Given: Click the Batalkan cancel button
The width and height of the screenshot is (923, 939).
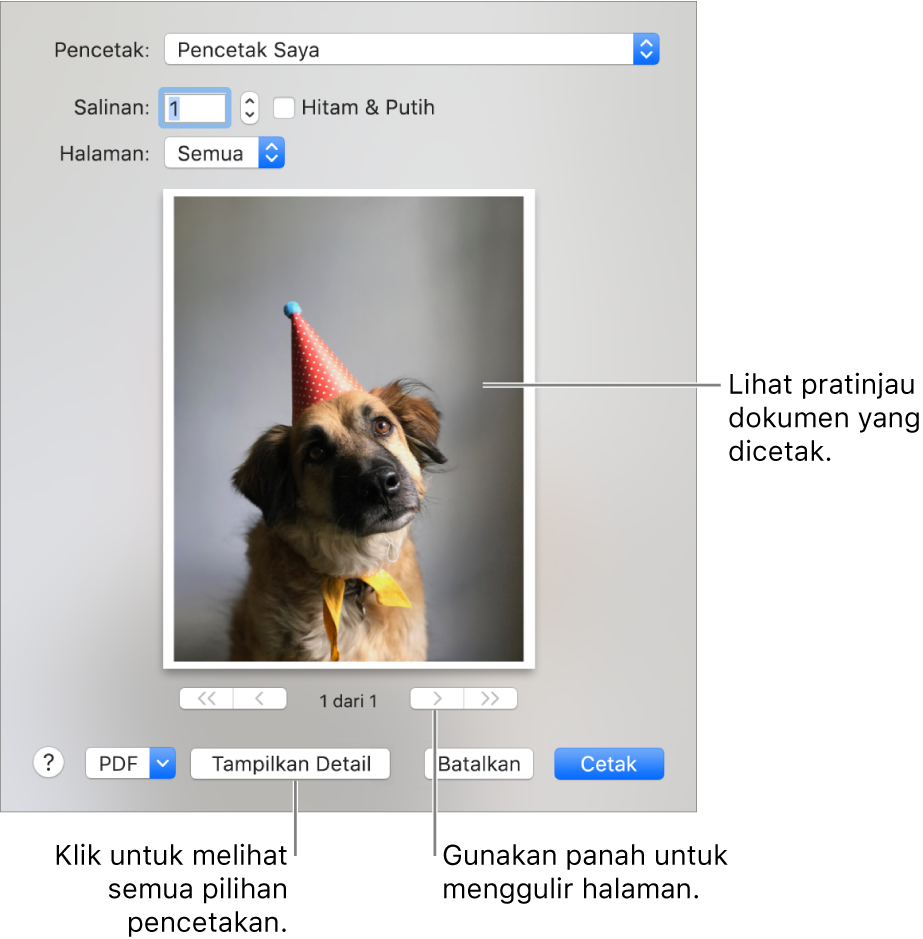Looking at the screenshot, I should click(x=479, y=764).
